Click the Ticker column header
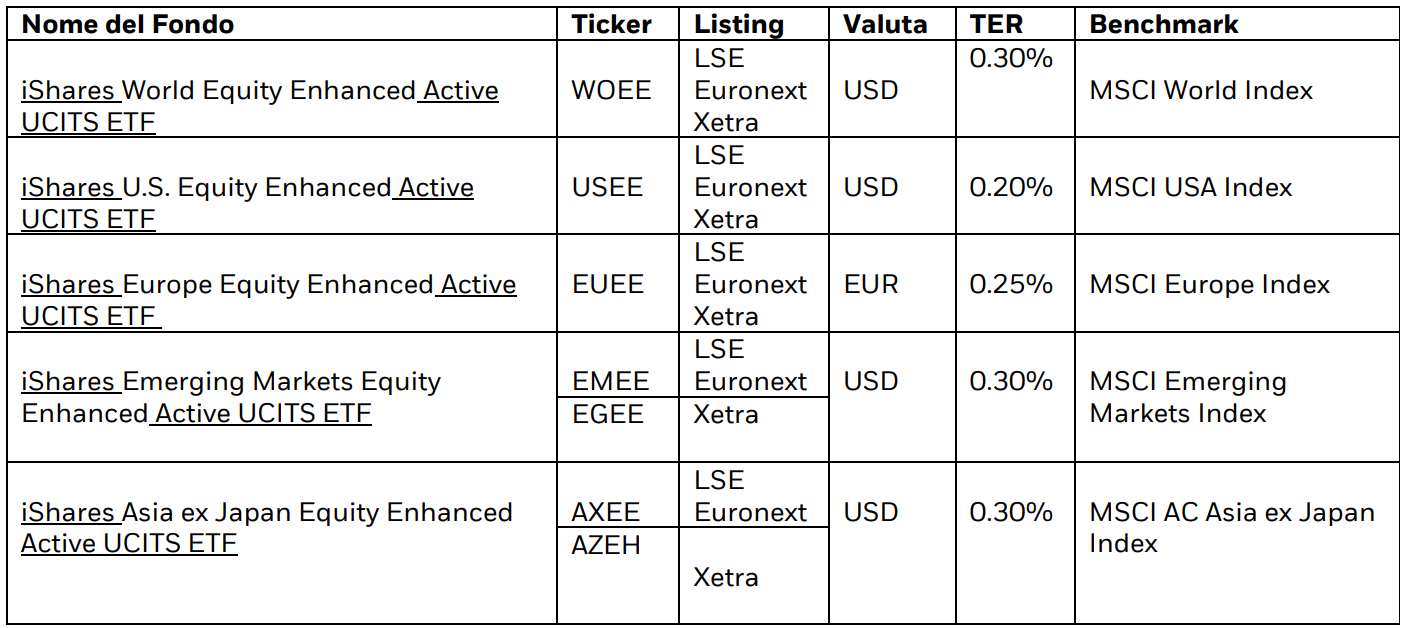This screenshot has height=628, width=1405. (611, 24)
